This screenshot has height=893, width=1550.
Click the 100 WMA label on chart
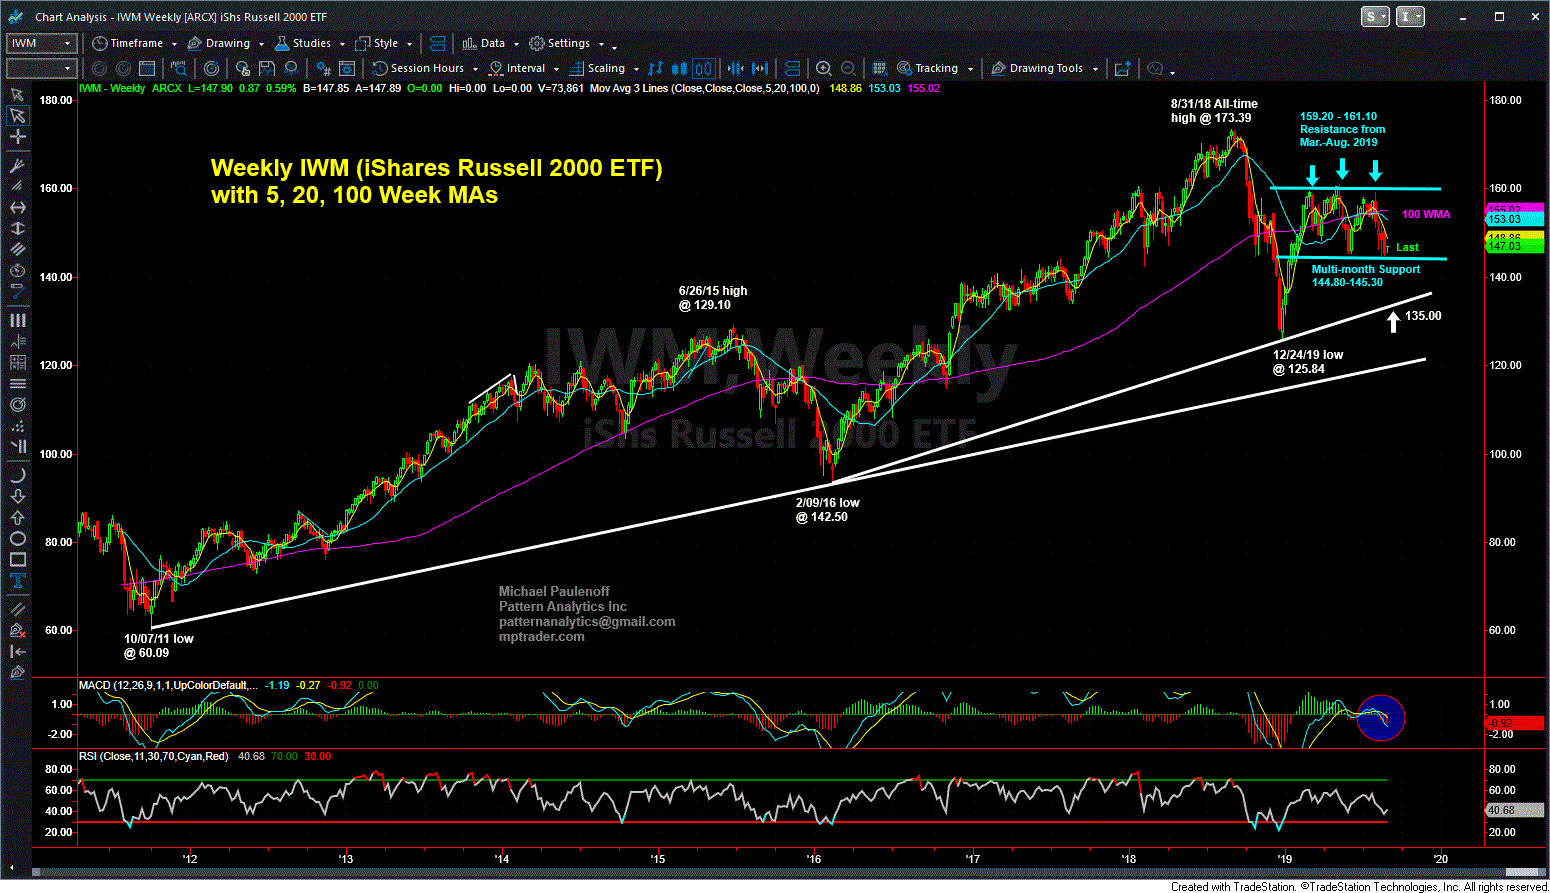(1425, 214)
